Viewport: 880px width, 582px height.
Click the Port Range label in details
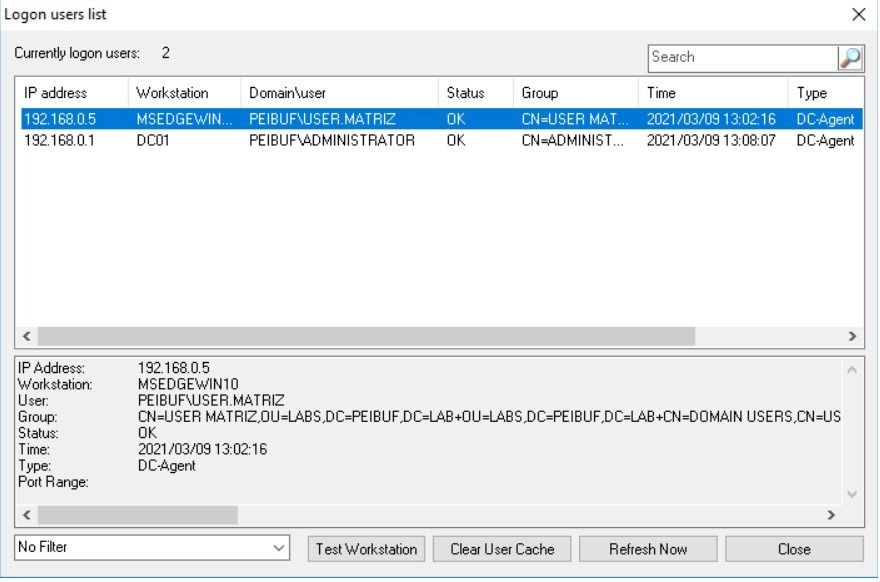click(x=53, y=482)
